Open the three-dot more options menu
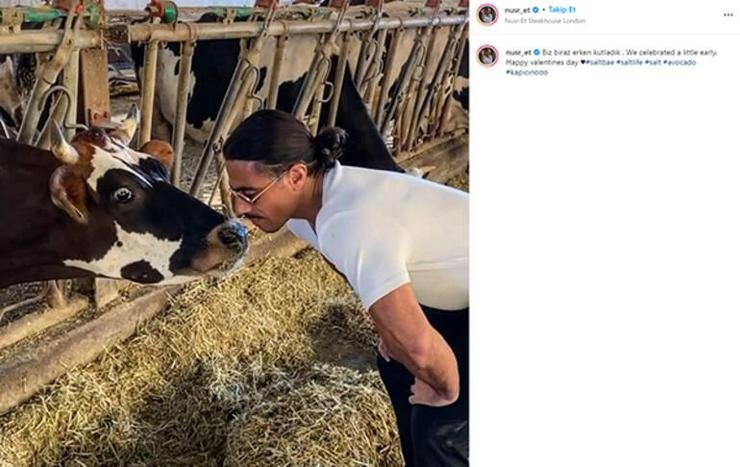Image resolution: width=740 pixels, height=467 pixels. click(x=728, y=15)
